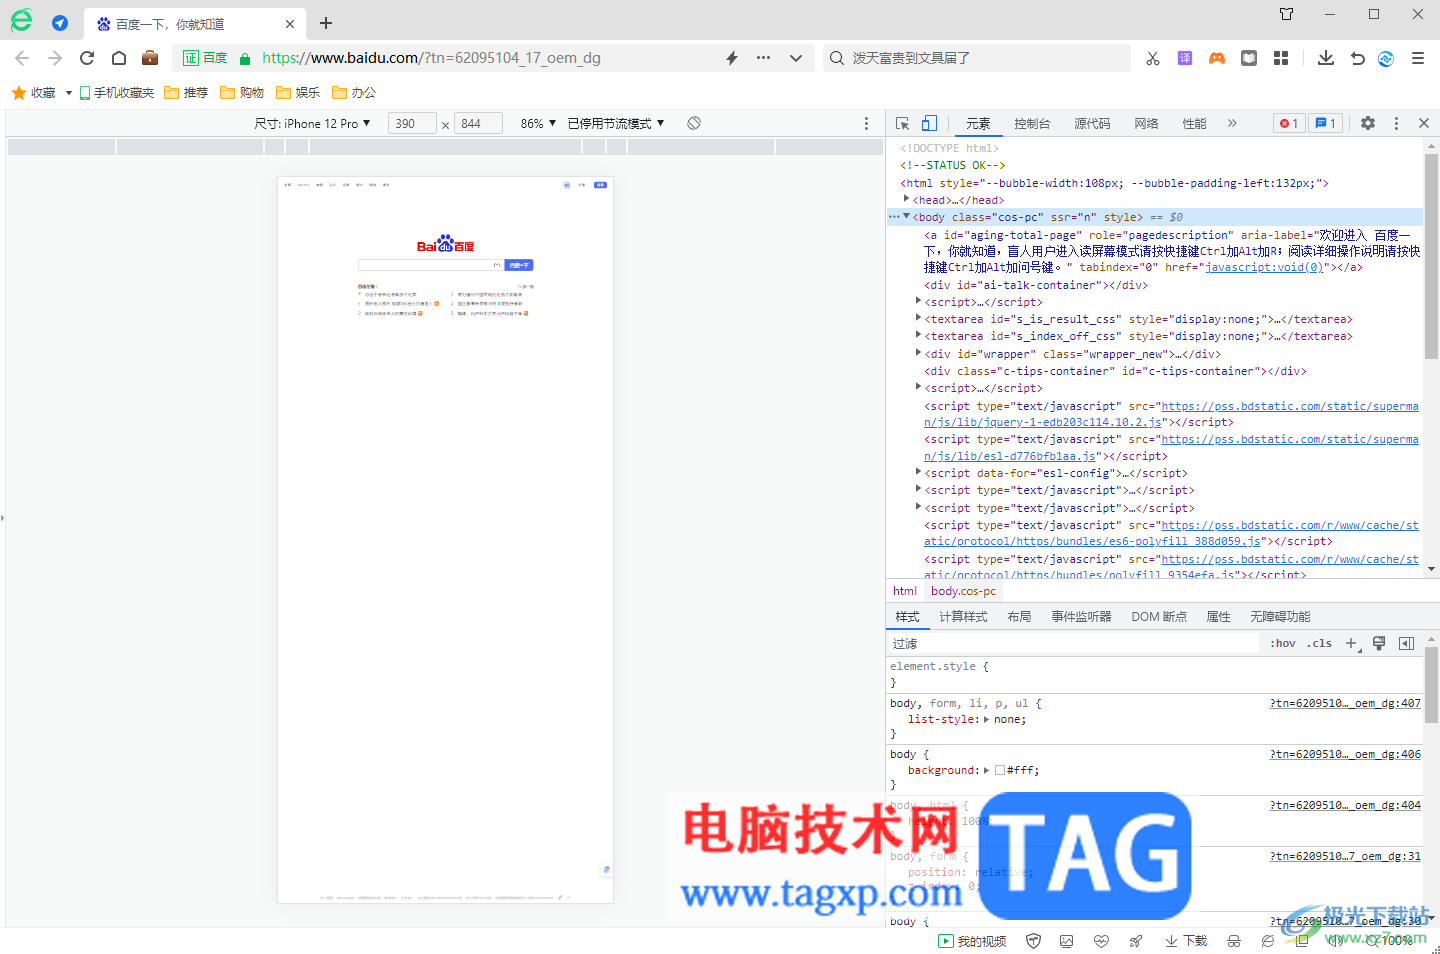
Task: Open the downloads arrow icon
Action: (1326, 58)
